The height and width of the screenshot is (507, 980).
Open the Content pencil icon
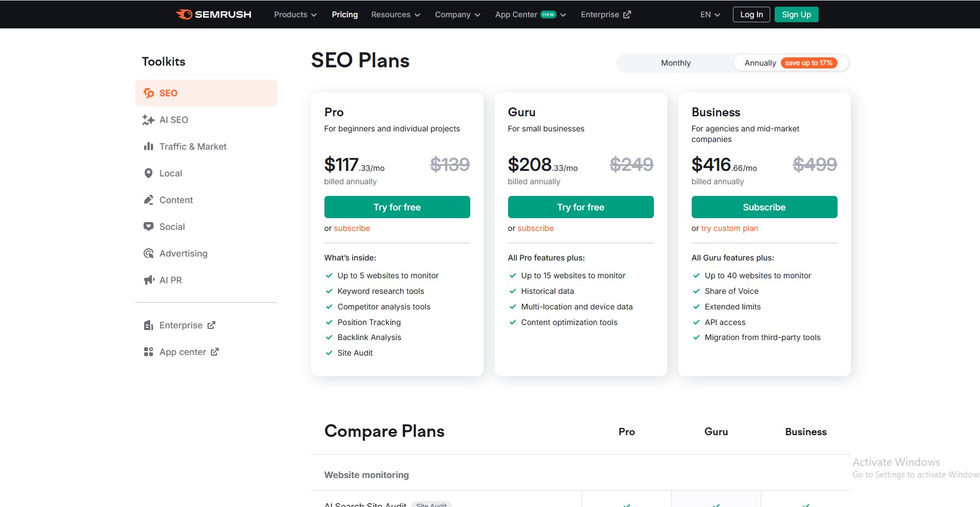[x=149, y=200]
